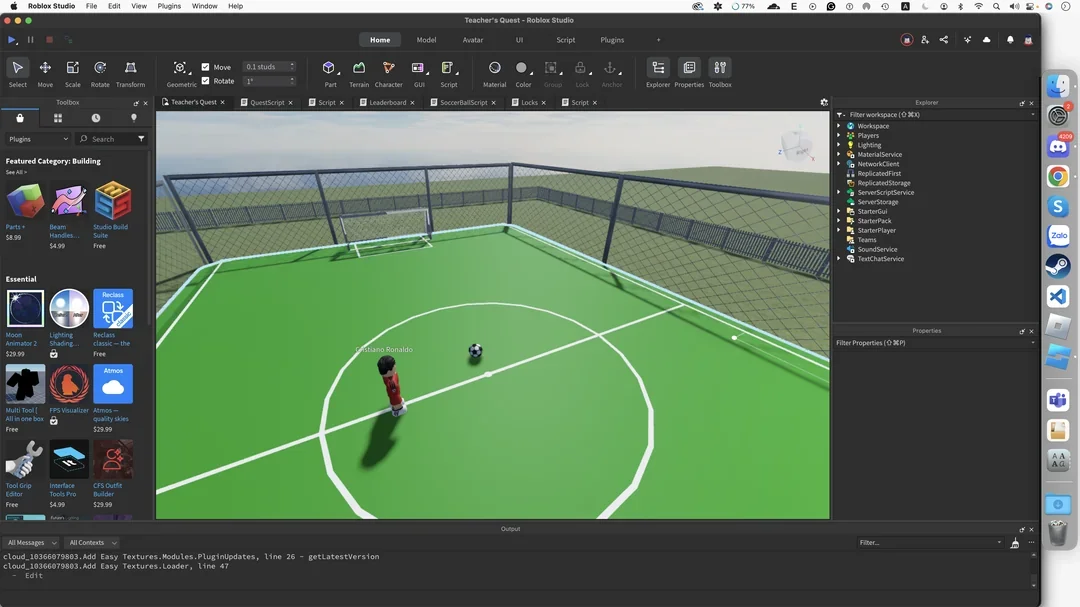
Task: Click See All in Featured Building category
Action: tap(17, 172)
